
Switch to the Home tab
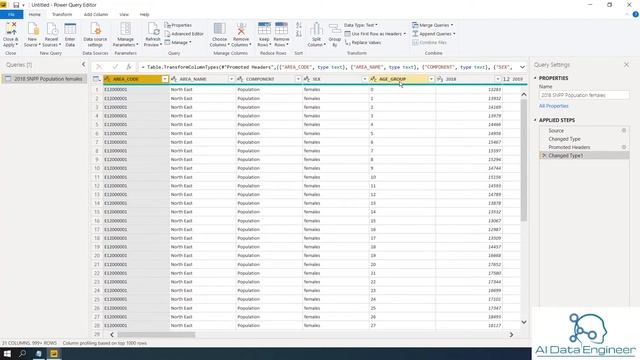(35, 14)
